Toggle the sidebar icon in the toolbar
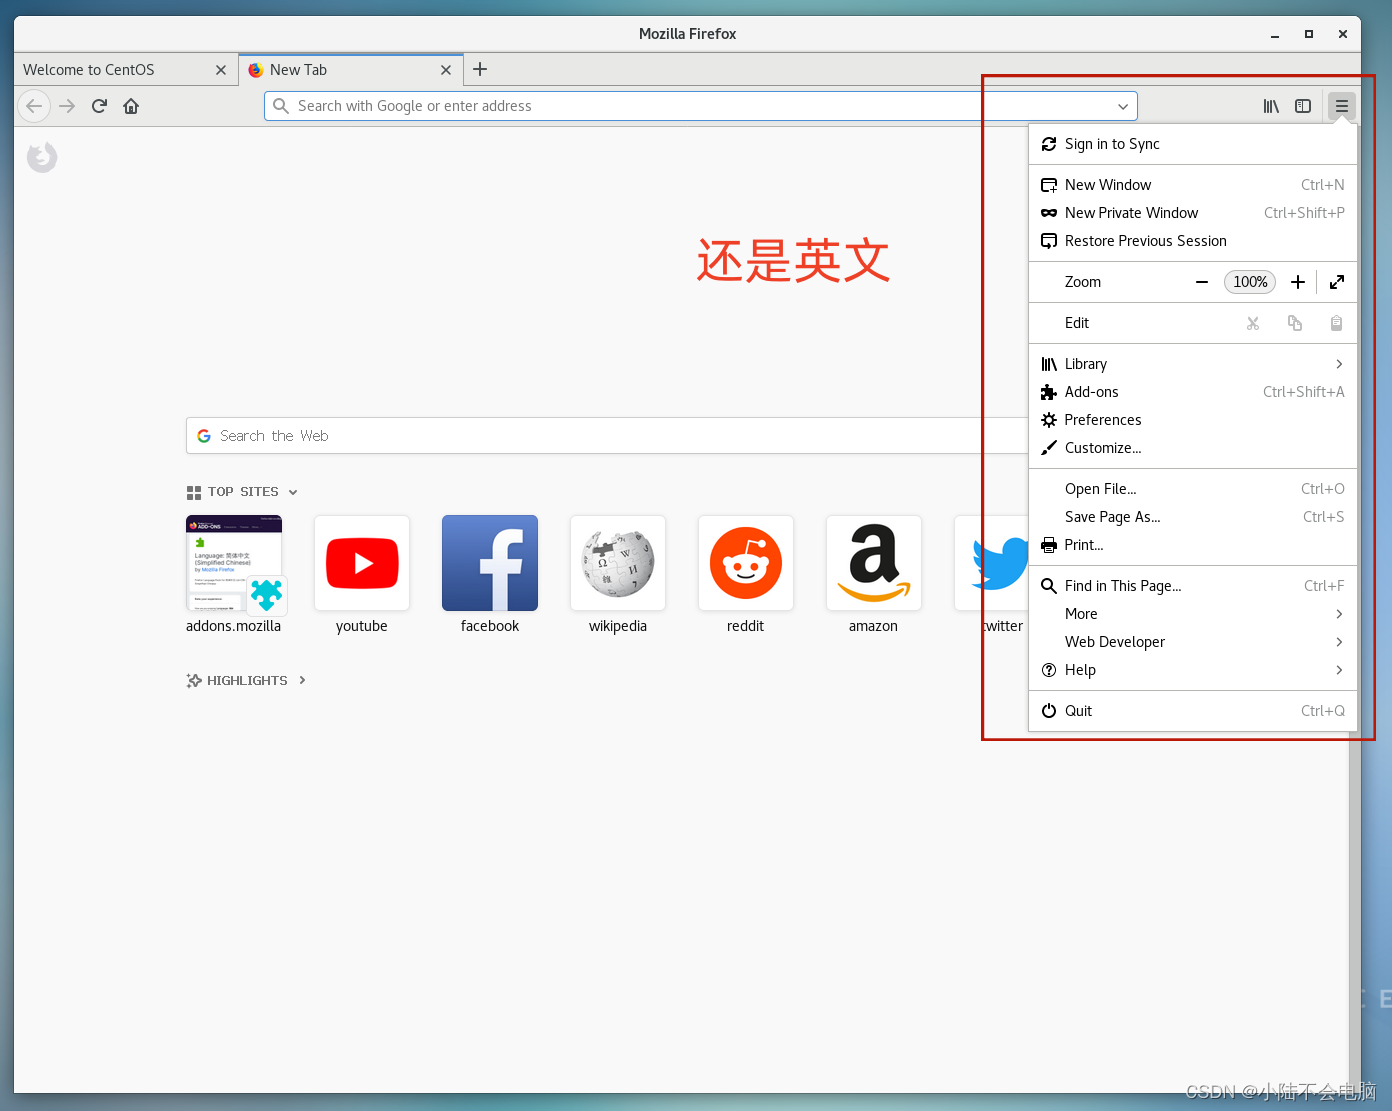 [x=1302, y=105]
